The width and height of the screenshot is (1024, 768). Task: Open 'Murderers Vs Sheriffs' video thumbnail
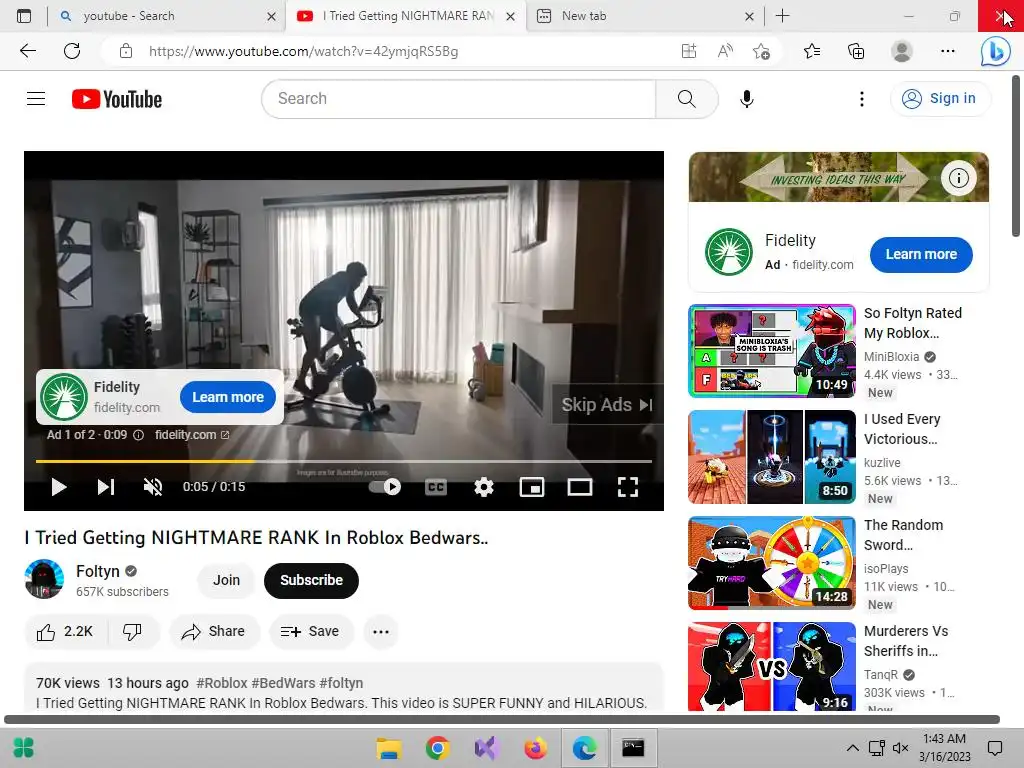pyautogui.click(x=772, y=666)
